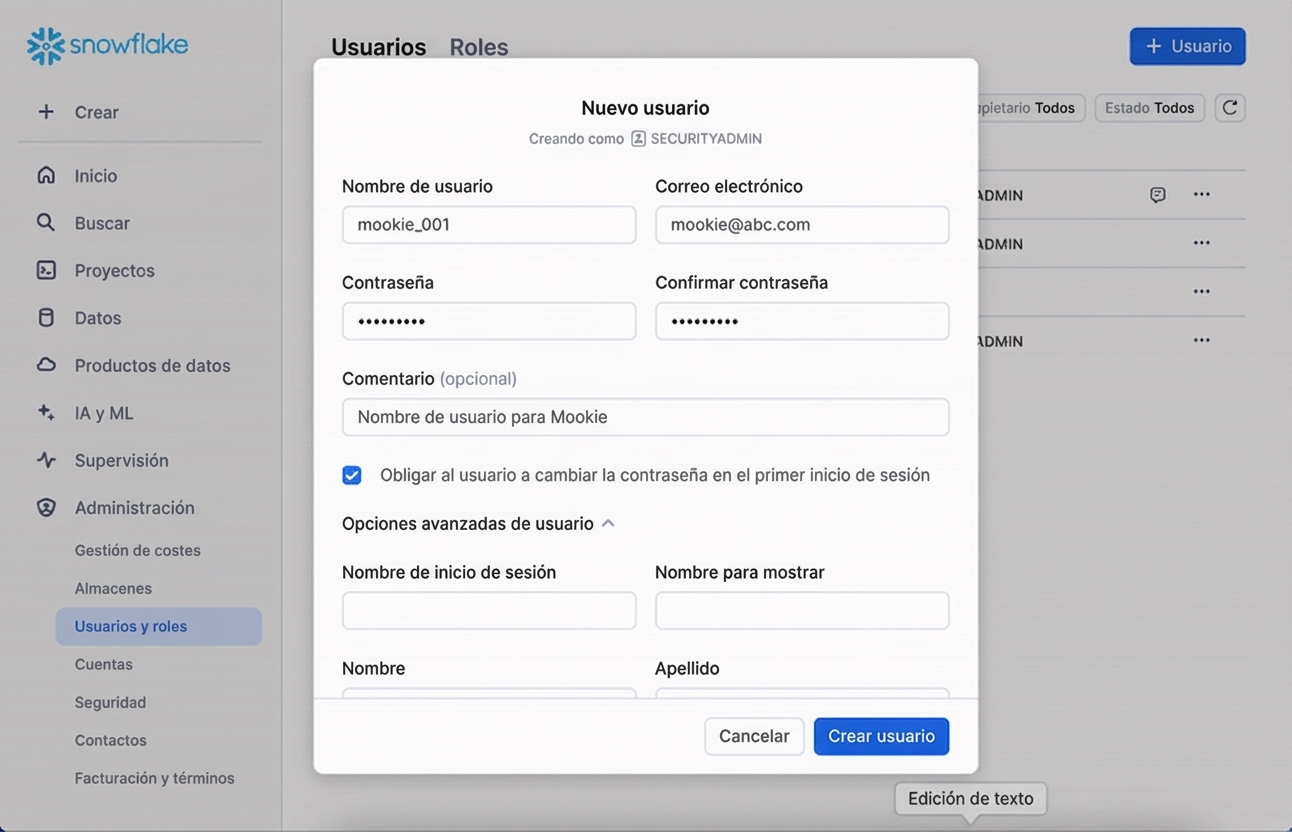Click the Cancelar button

(x=754, y=736)
